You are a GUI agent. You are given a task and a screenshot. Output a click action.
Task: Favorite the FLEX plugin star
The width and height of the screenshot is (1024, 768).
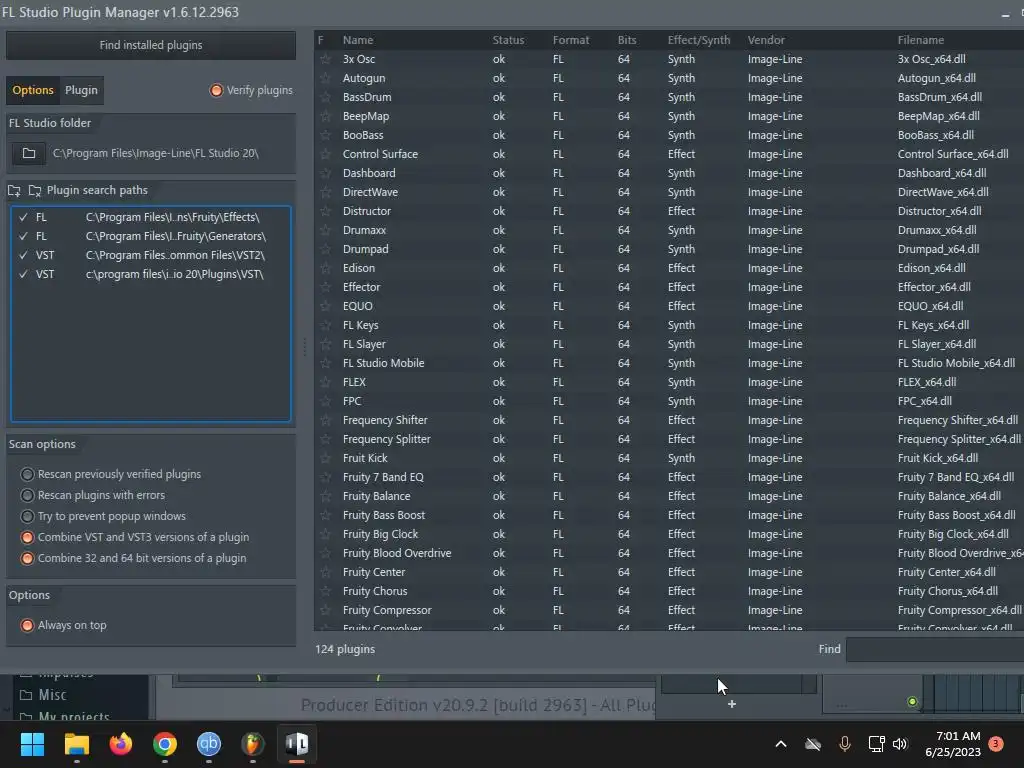point(325,382)
